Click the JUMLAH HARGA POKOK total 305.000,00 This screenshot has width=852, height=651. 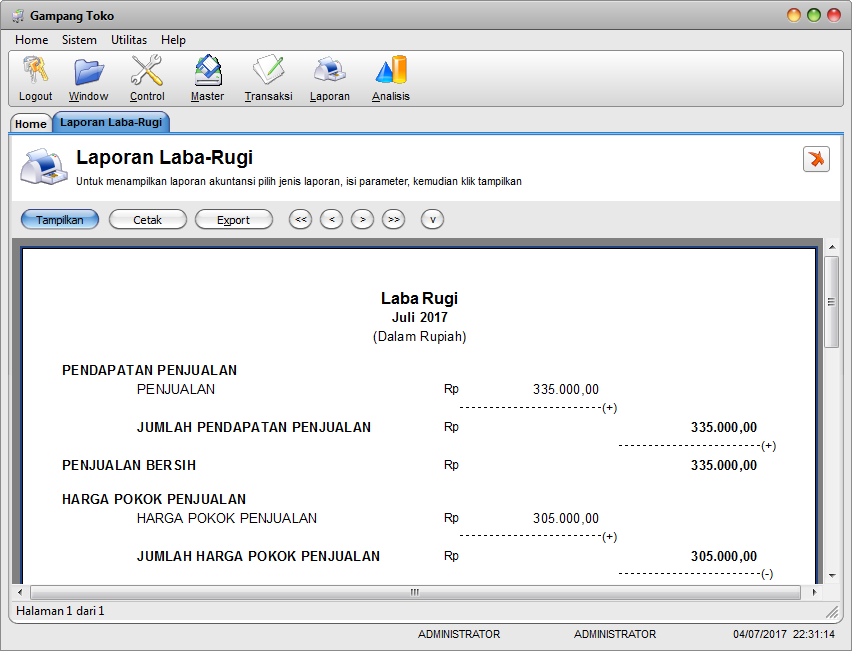point(724,556)
